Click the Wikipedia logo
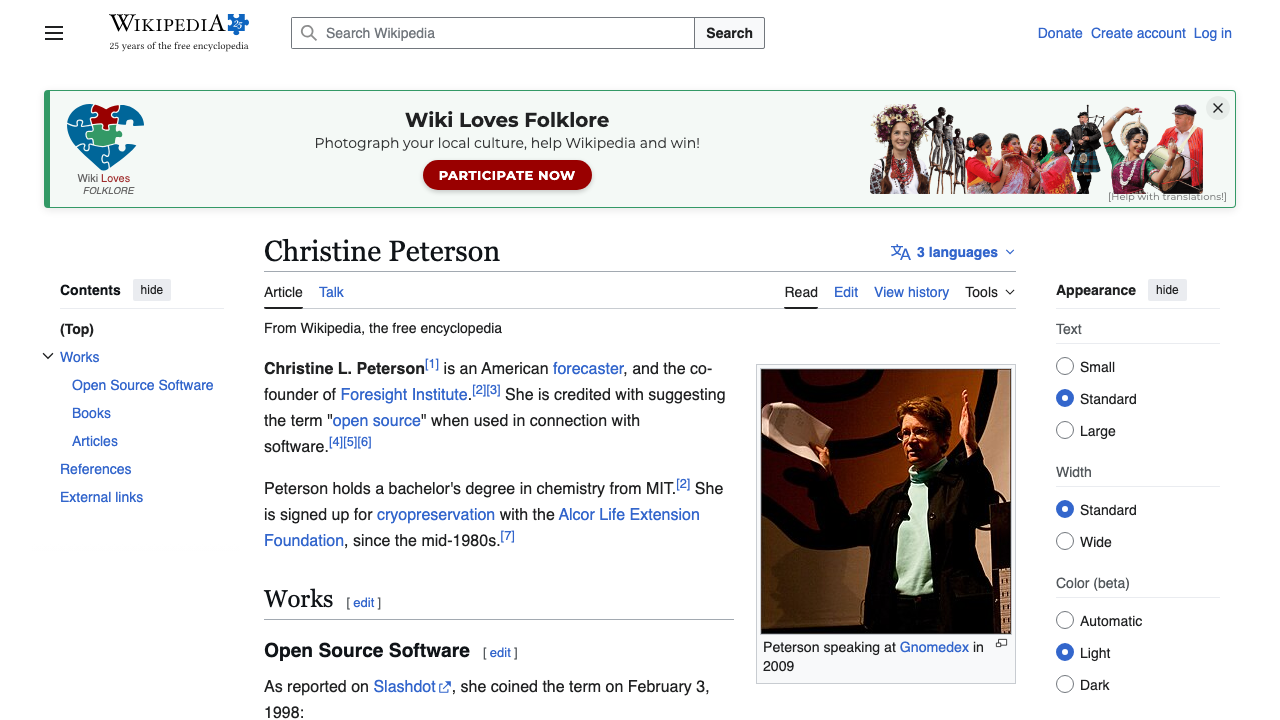The image size is (1280, 720). tap(179, 32)
